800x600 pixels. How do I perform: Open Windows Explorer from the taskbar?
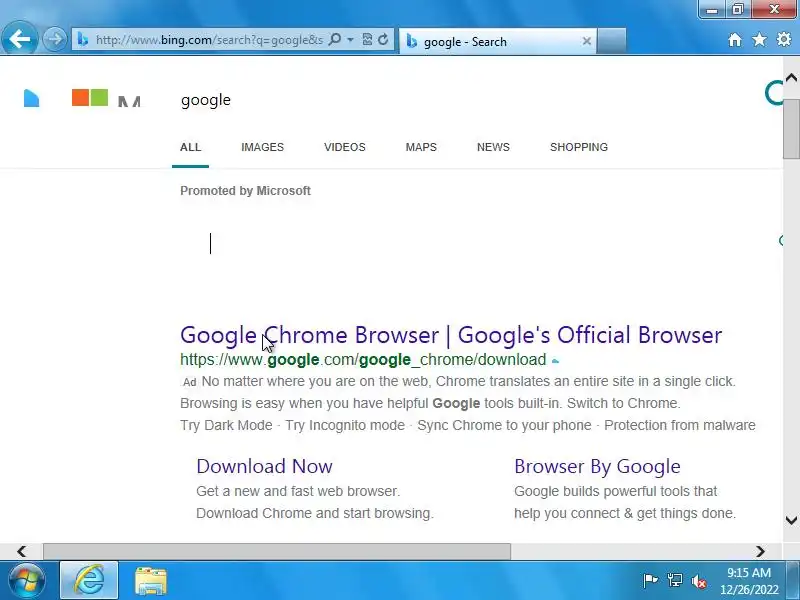point(151,581)
